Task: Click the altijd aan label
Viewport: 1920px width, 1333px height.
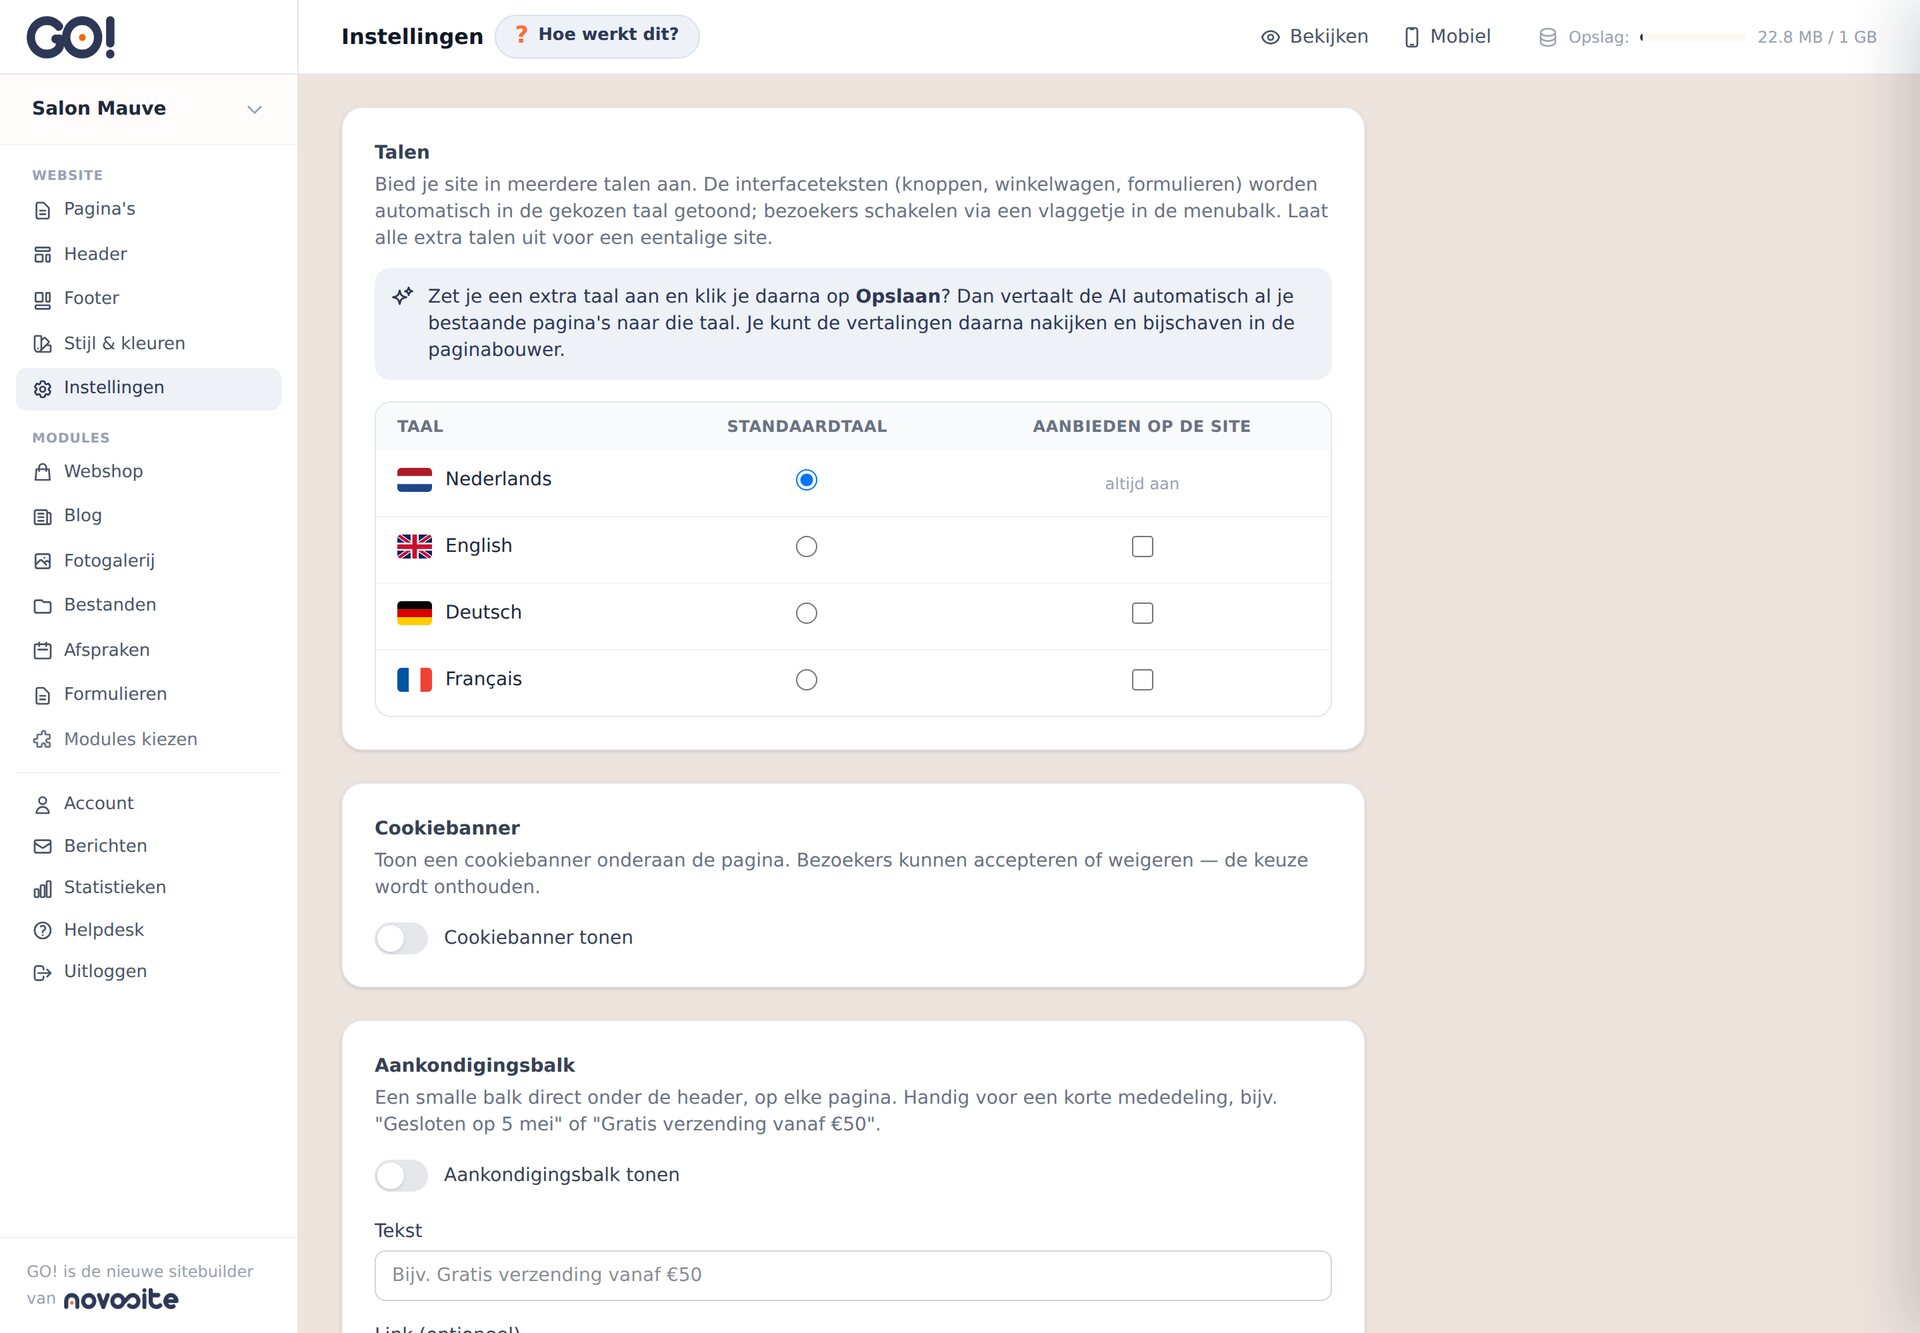Action: (x=1142, y=484)
